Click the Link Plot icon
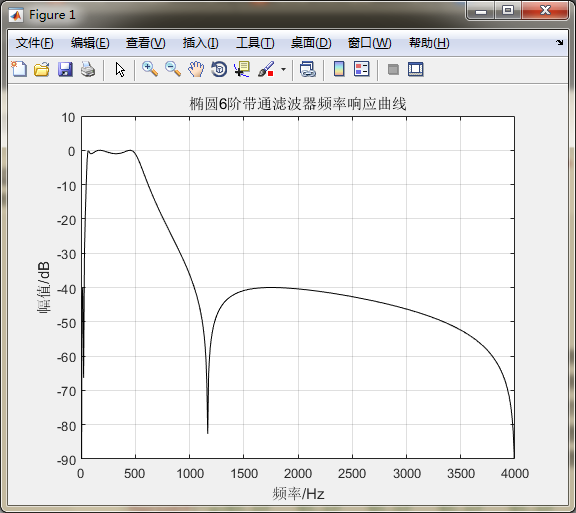The image size is (576, 513). (x=307, y=69)
